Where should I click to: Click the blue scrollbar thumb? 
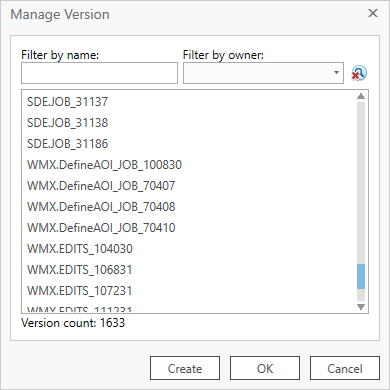pos(361,276)
